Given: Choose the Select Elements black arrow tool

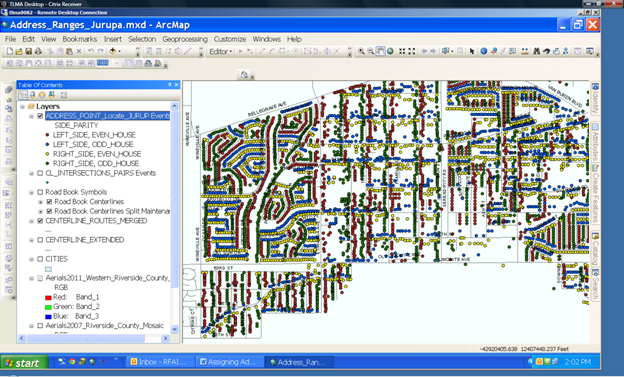Looking at the screenshot, I should click(472, 51).
